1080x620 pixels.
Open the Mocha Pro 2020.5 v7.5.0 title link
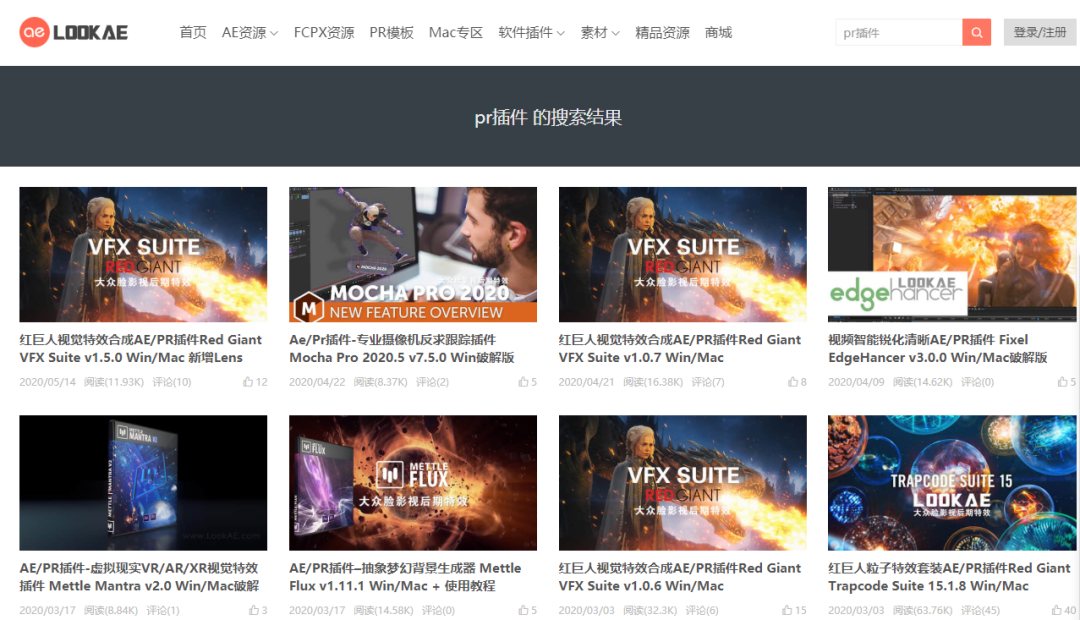click(x=402, y=349)
